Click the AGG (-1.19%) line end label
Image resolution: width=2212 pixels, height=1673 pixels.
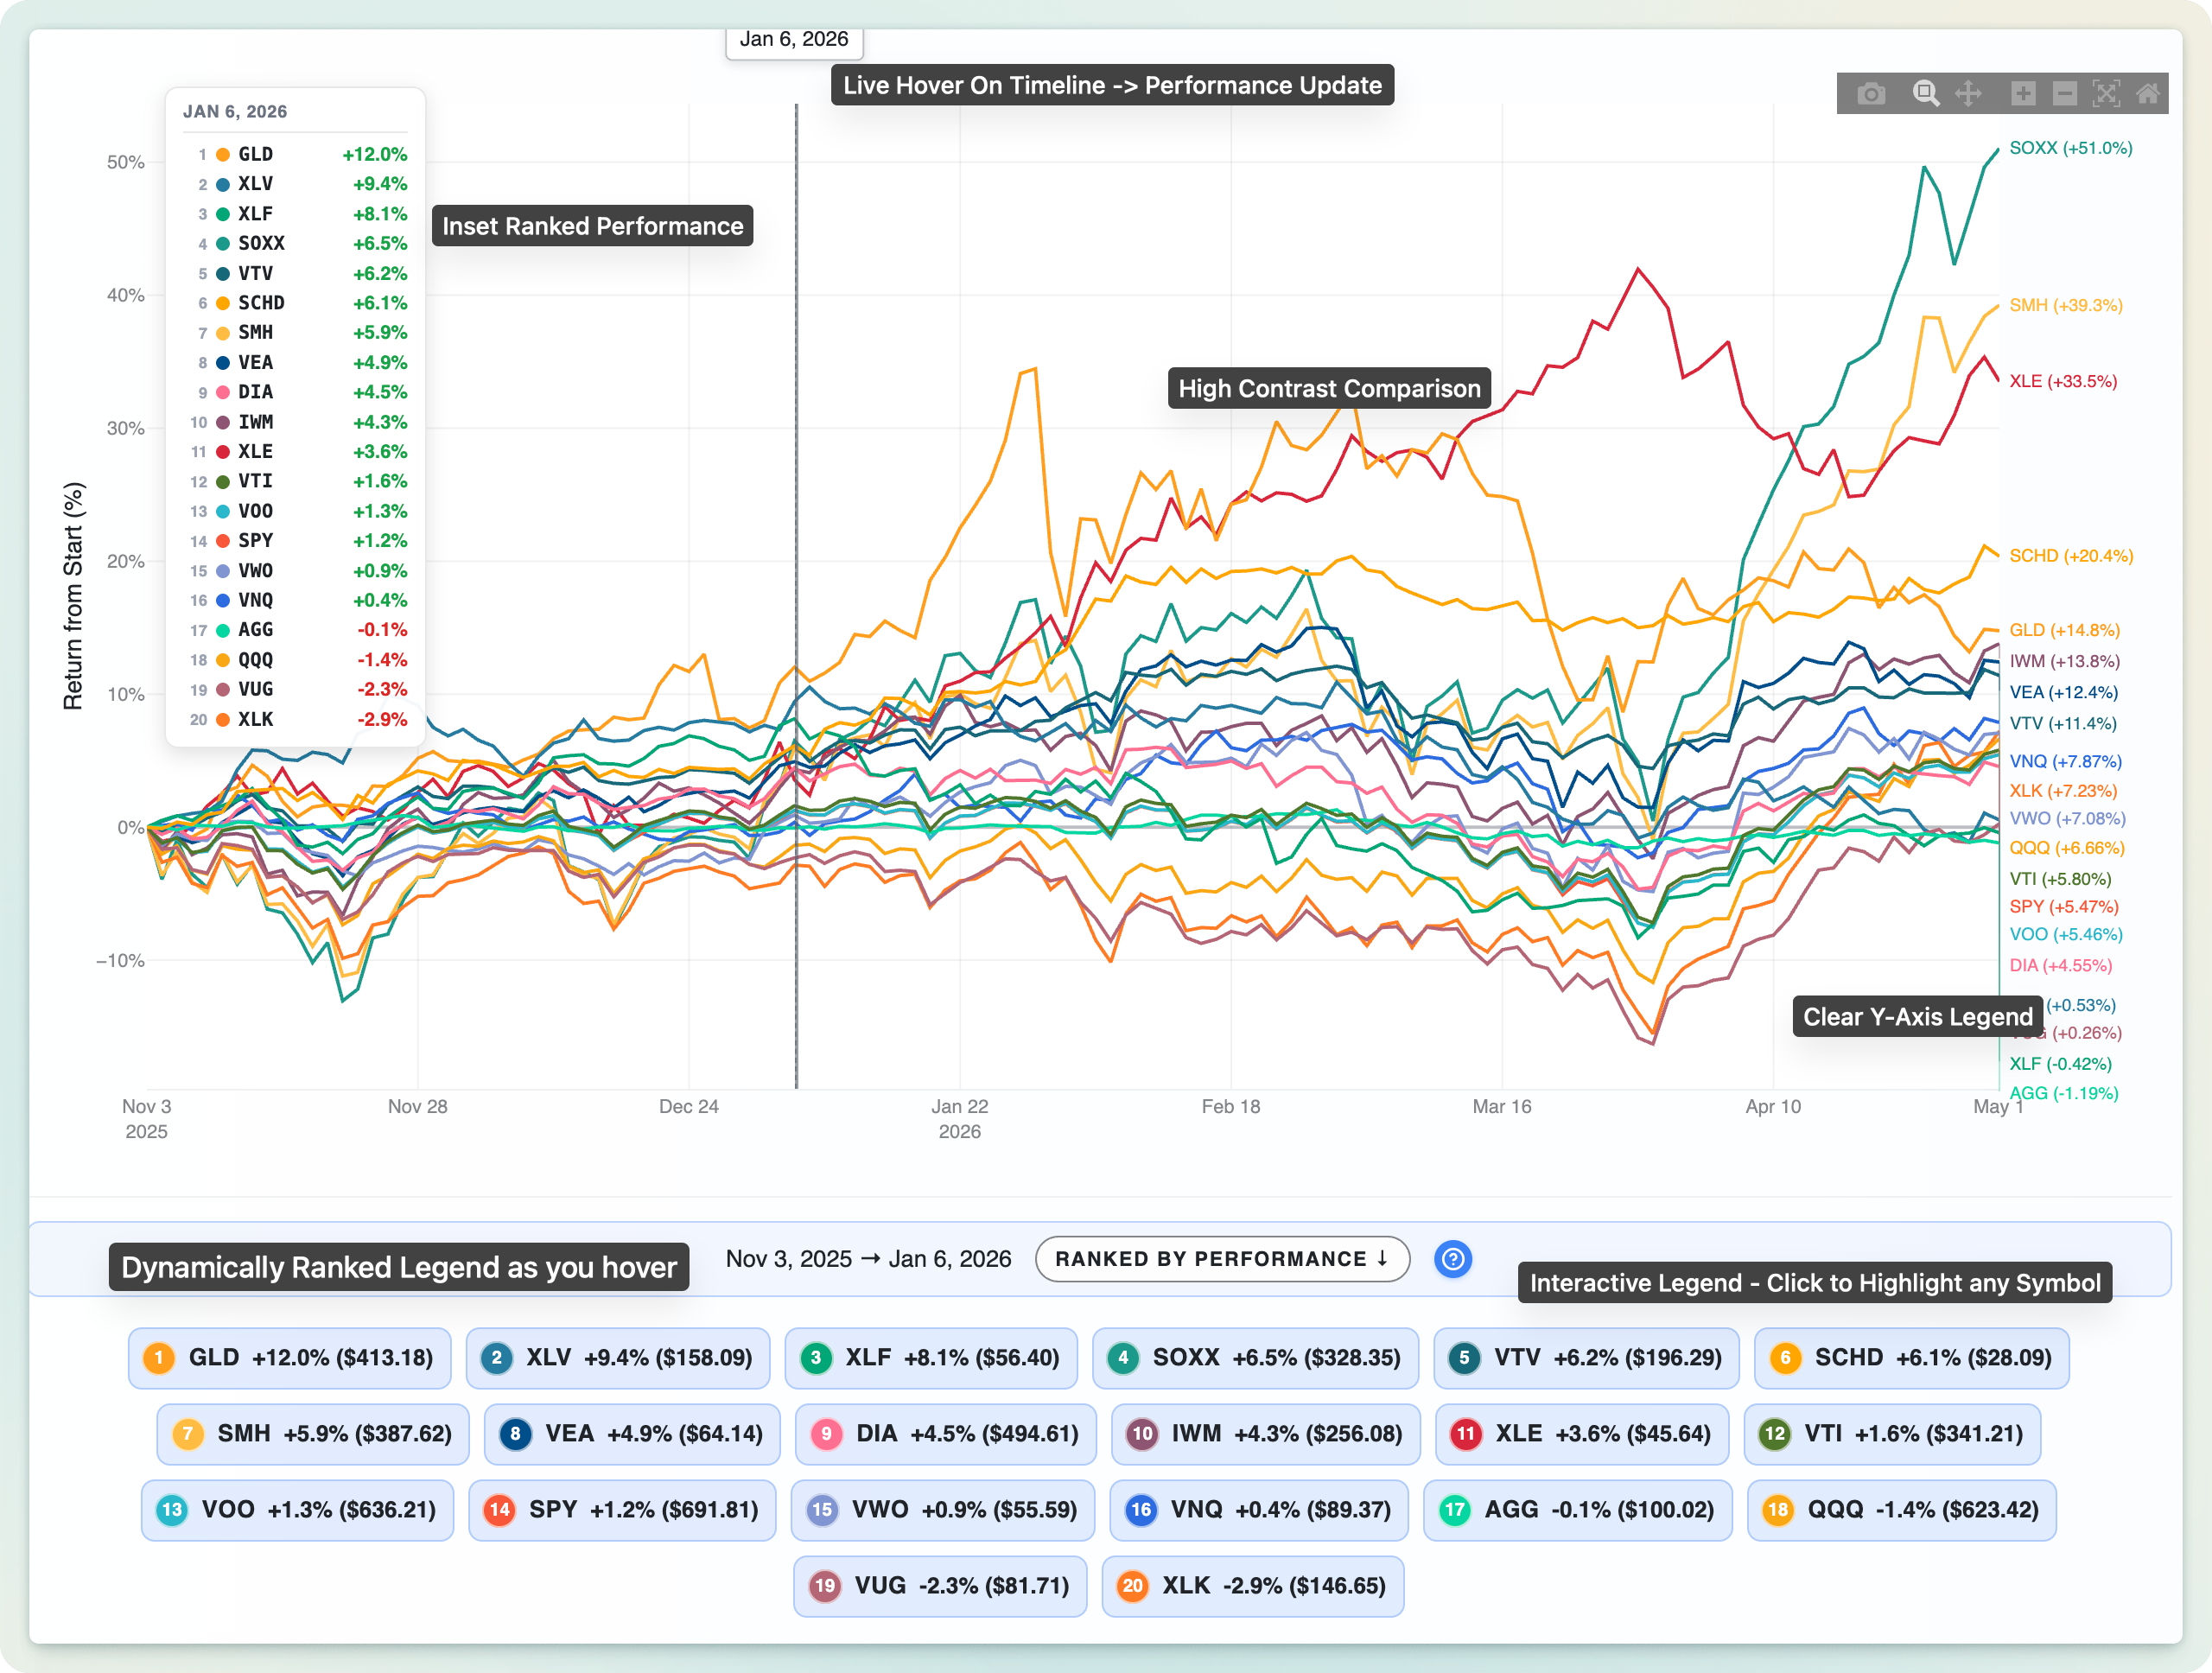(2064, 1093)
